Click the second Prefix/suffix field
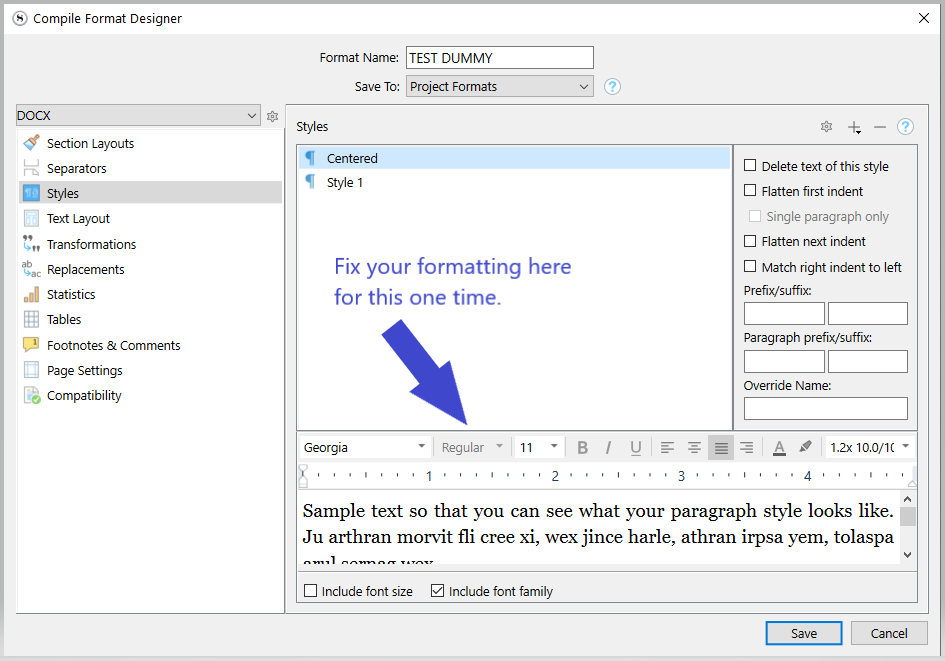Viewport: 945px width, 661px height. pyautogui.click(x=868, y=313)
